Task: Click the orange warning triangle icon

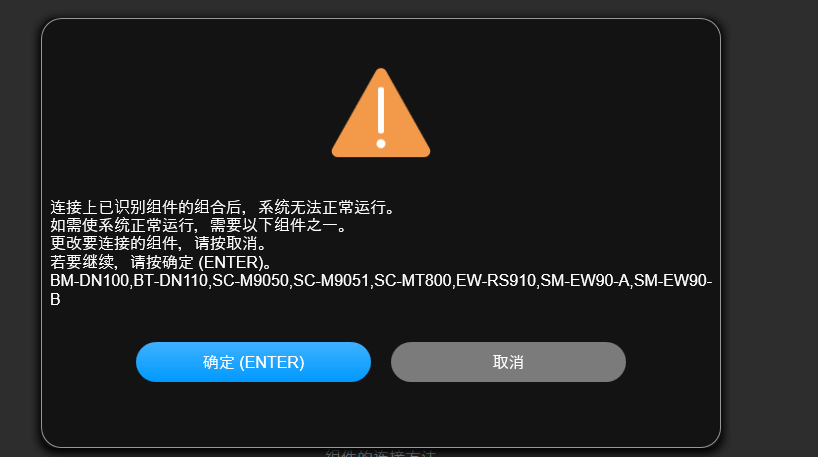Action: (381, 113)
